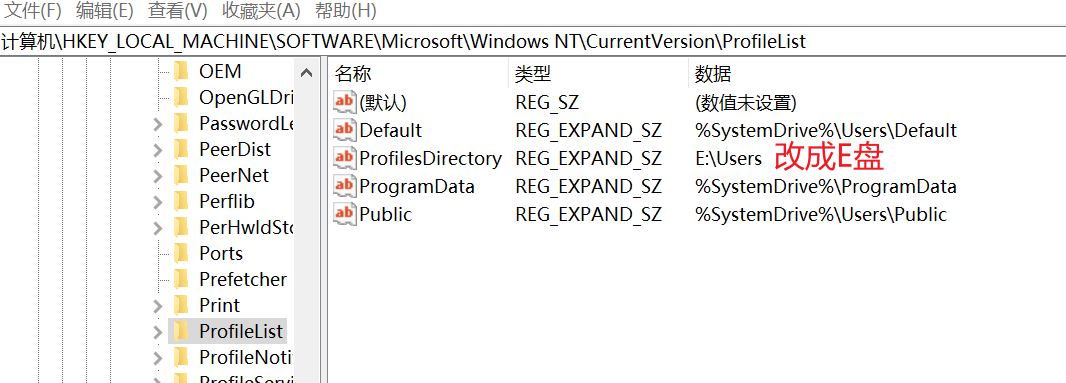
Task: Select the (默认) default value icon
Action: [x=345, y=102]
